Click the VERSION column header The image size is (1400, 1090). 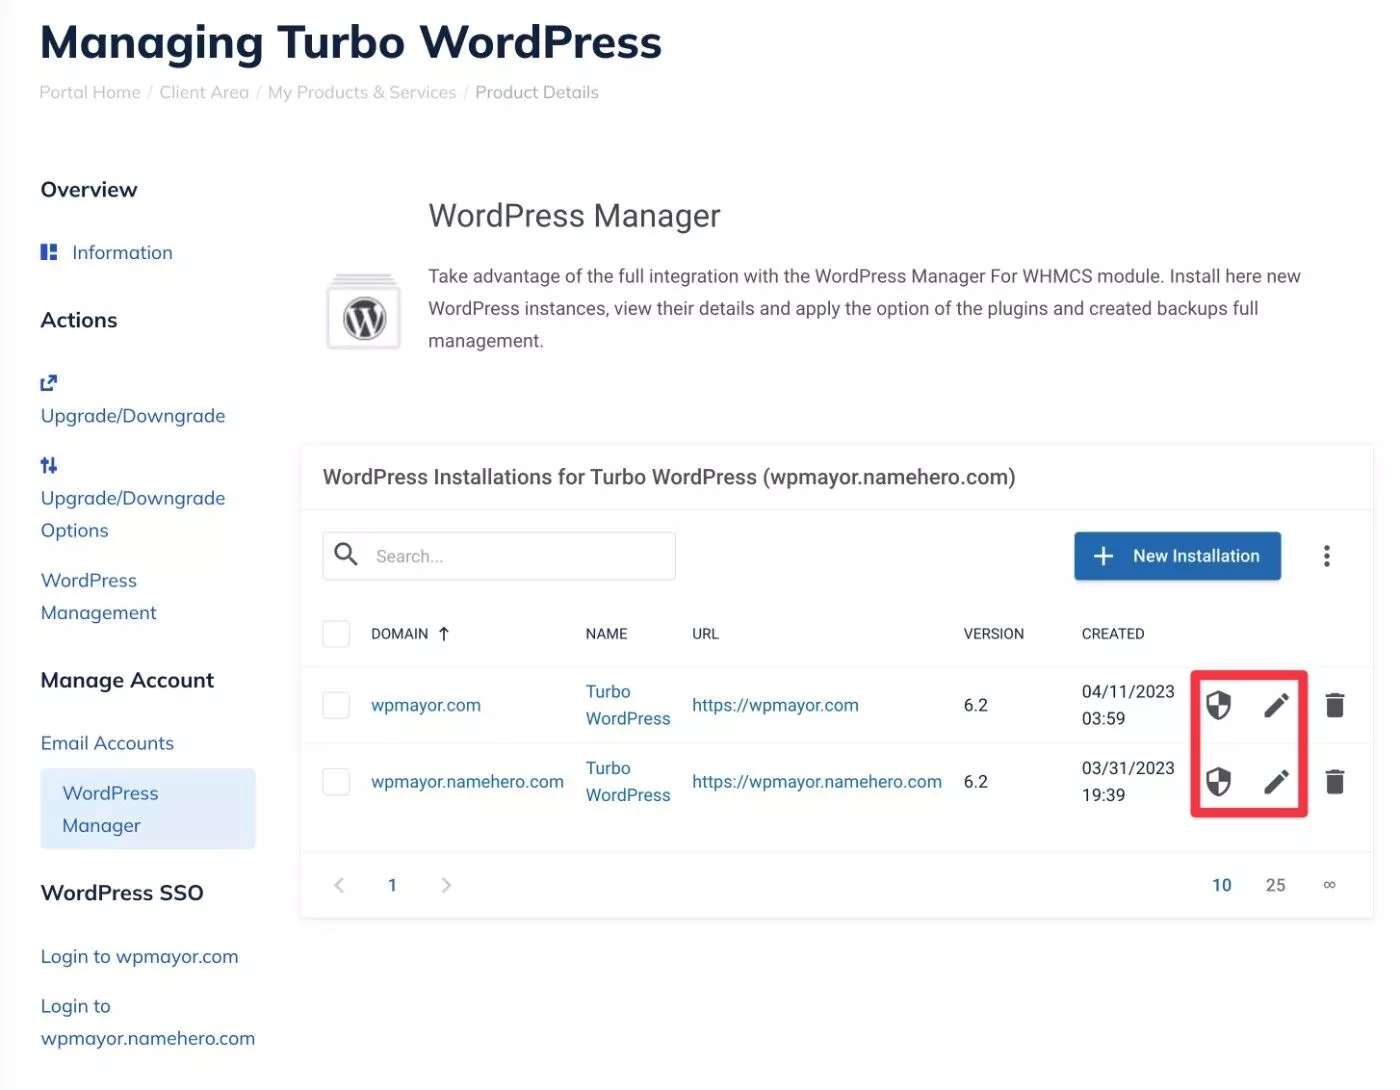point(993,634)
